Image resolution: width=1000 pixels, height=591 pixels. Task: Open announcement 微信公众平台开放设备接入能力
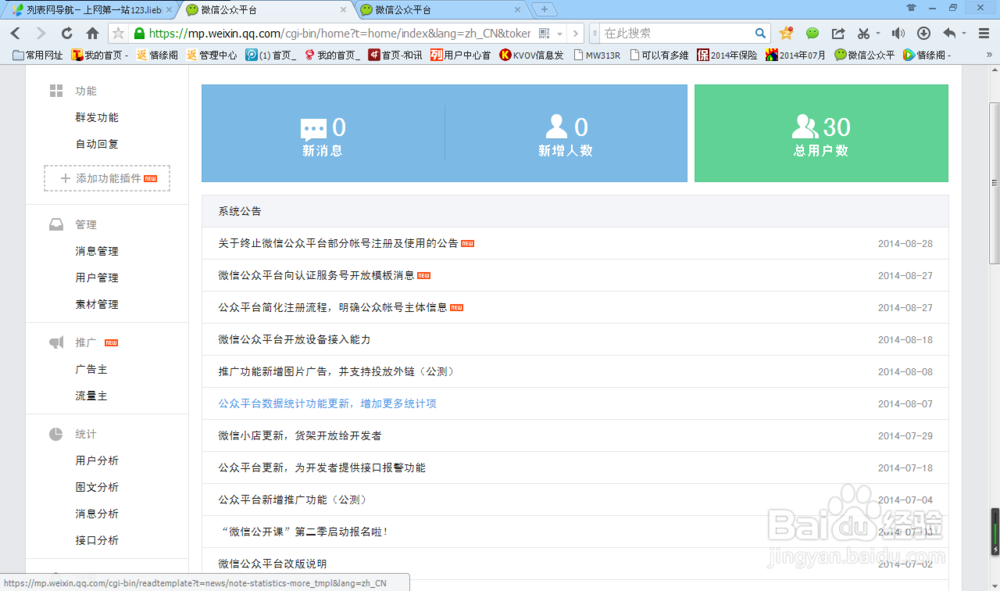(294, 340)
